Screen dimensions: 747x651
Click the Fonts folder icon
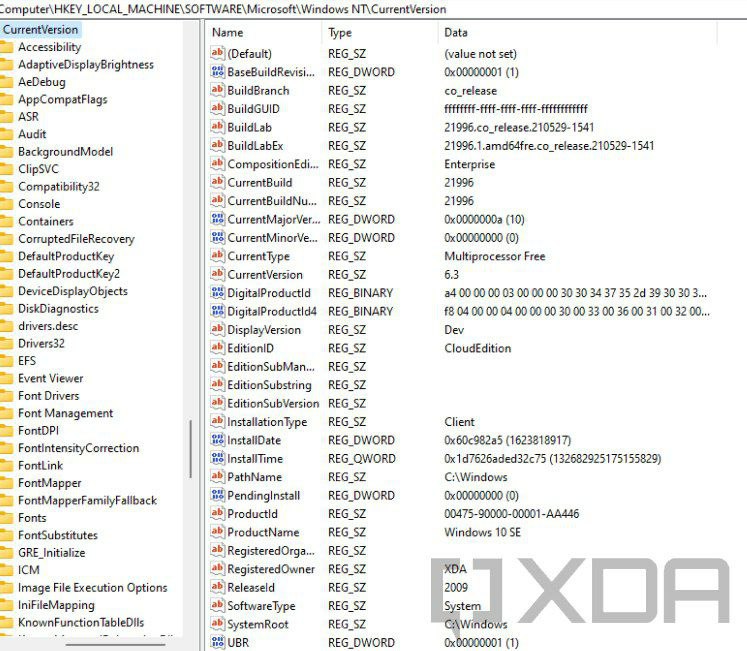tap(6, 518)
